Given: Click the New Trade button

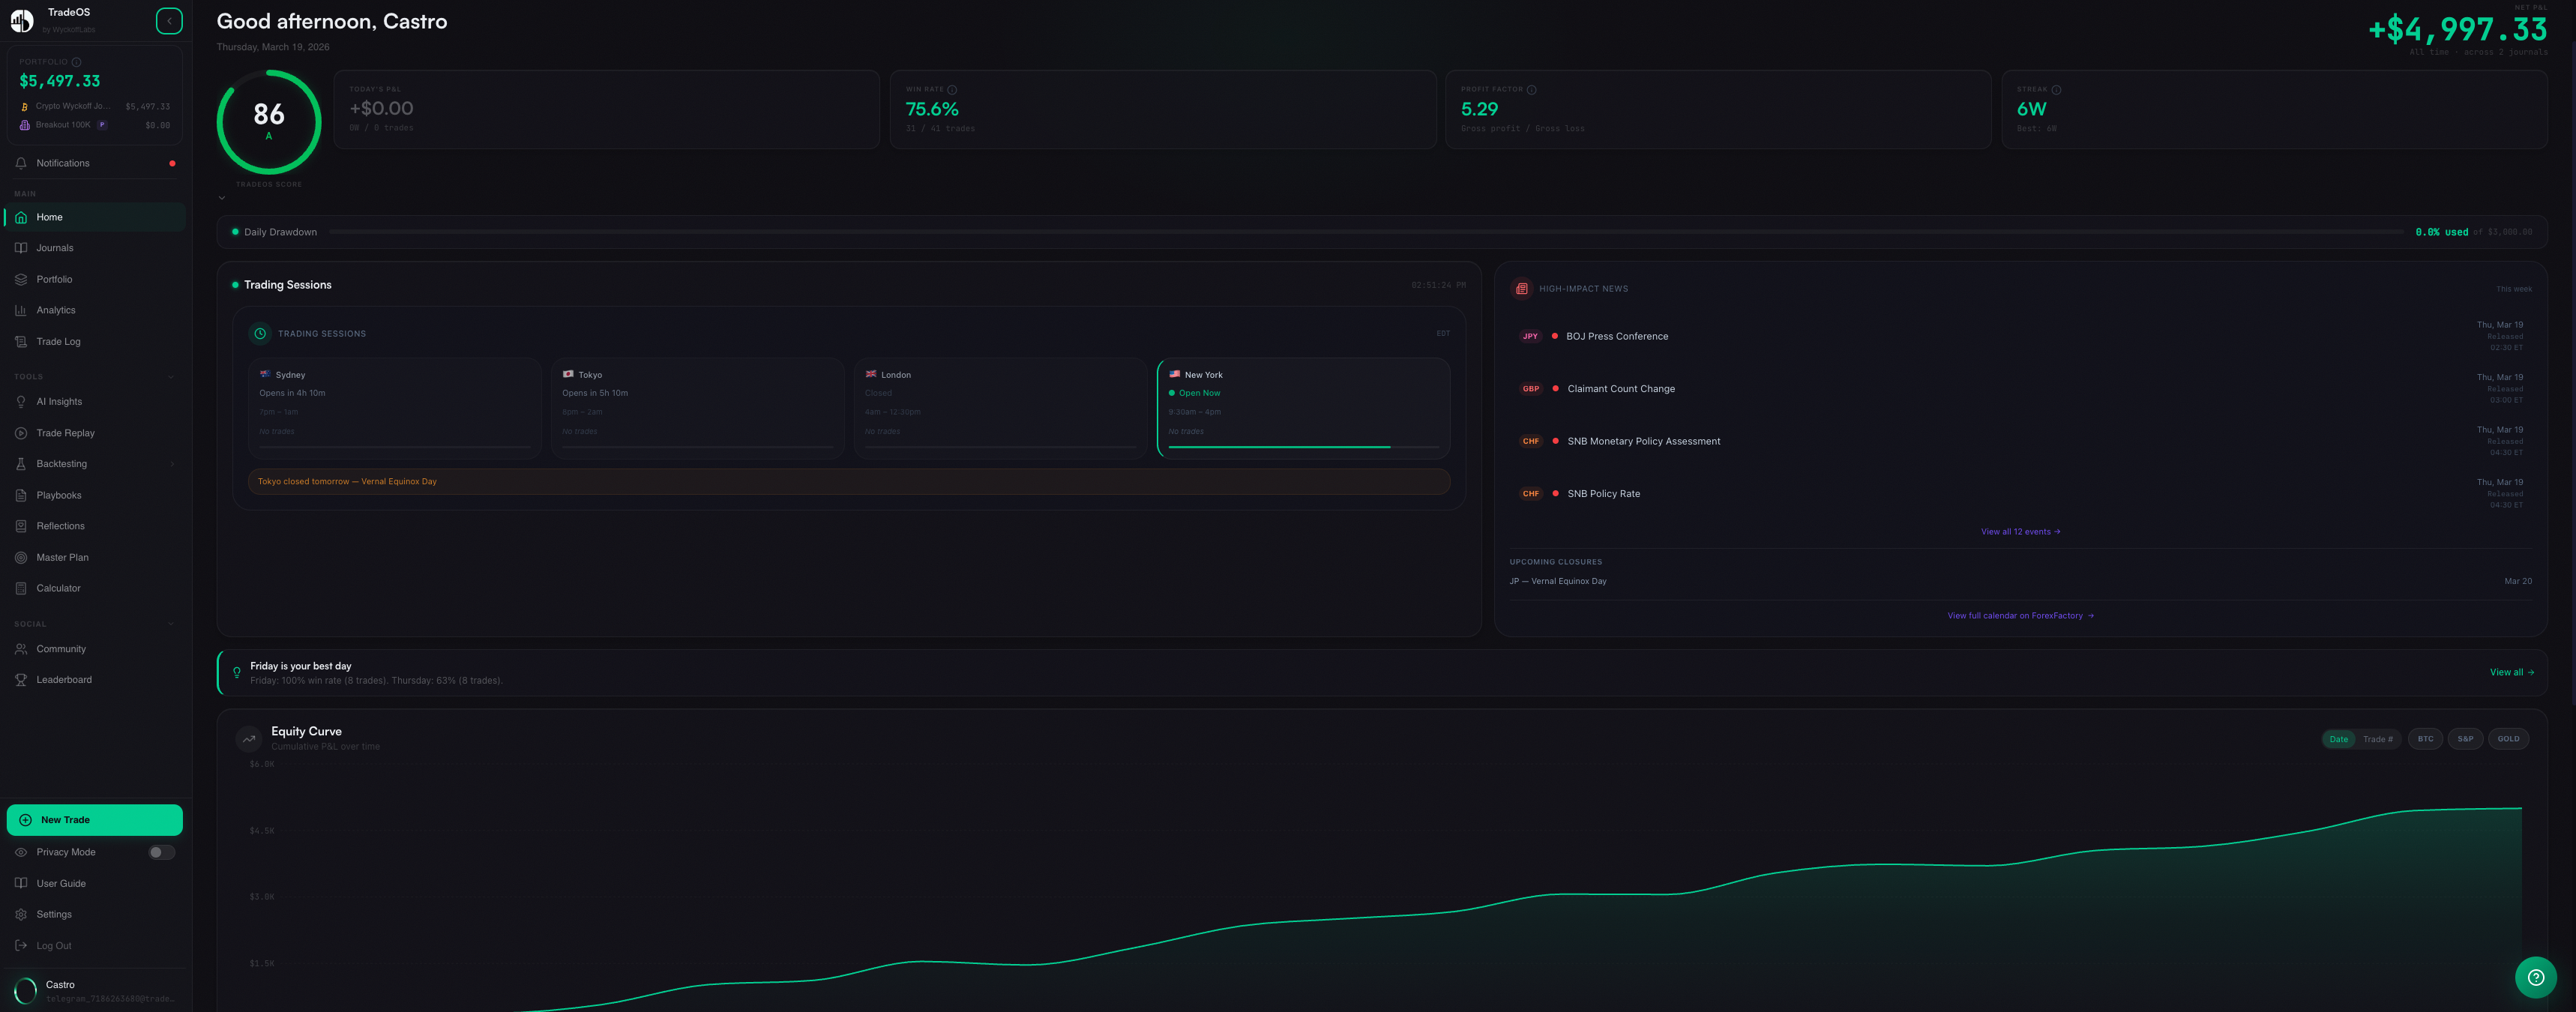Looking at the screenshot, I should pos(94,819).
